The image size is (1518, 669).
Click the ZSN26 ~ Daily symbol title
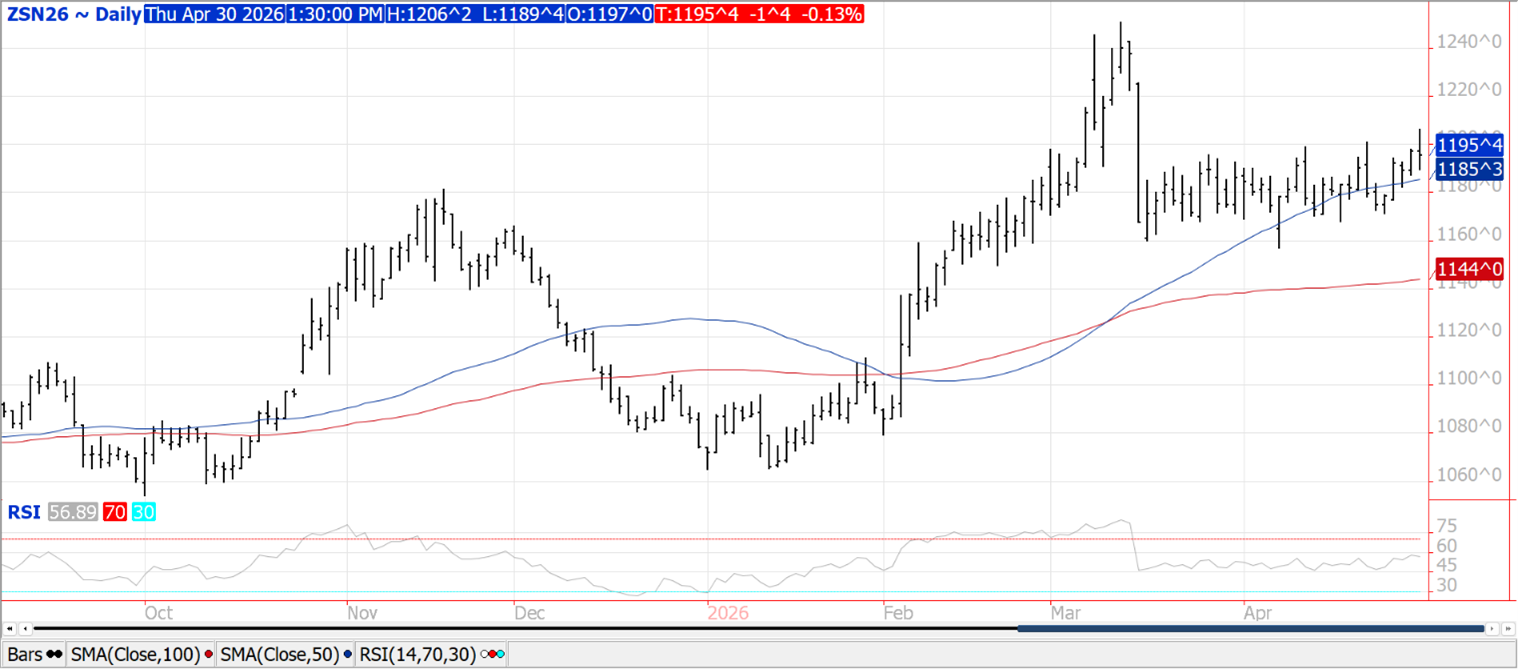click(72, 14)
